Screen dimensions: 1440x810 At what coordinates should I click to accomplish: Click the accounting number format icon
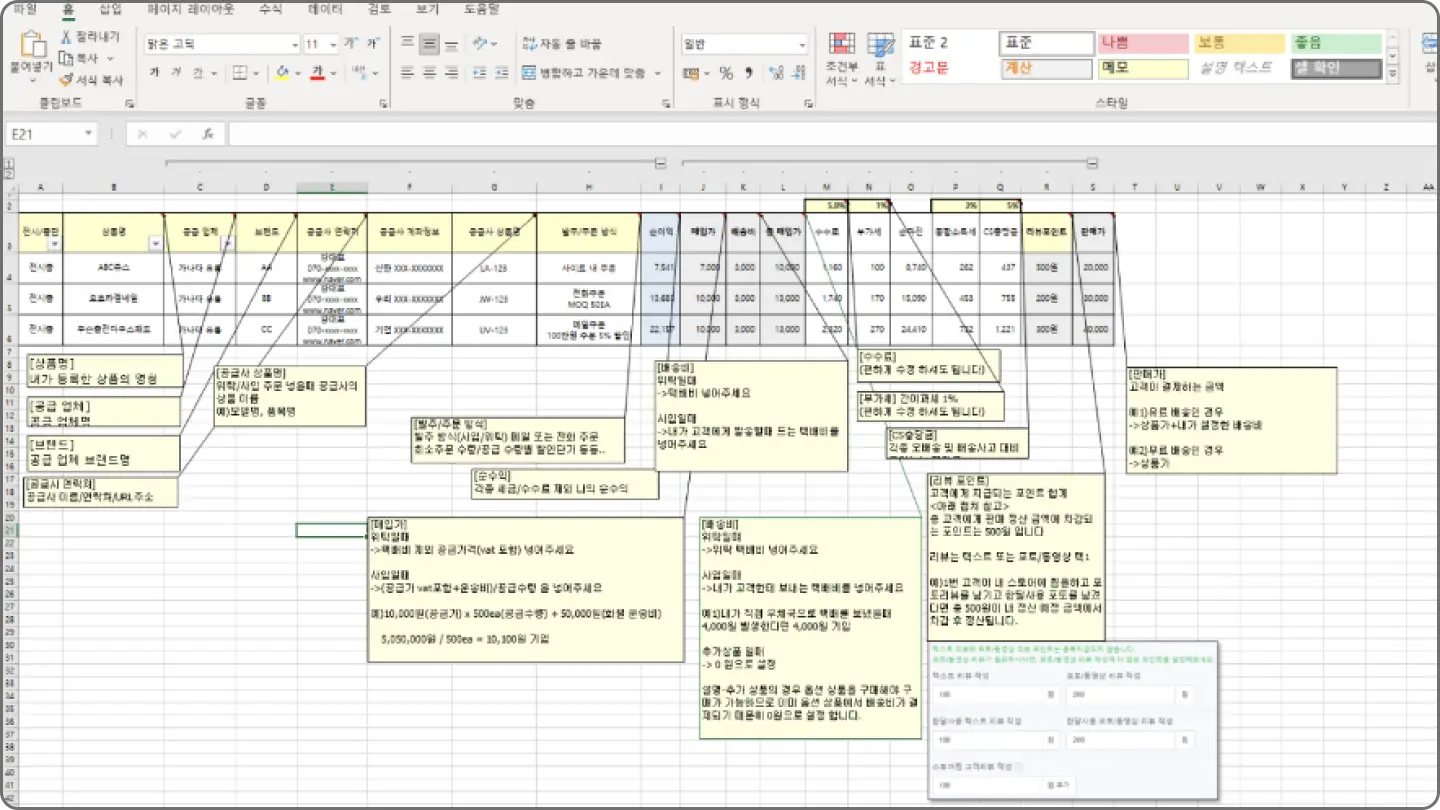[x=690, y=74]
